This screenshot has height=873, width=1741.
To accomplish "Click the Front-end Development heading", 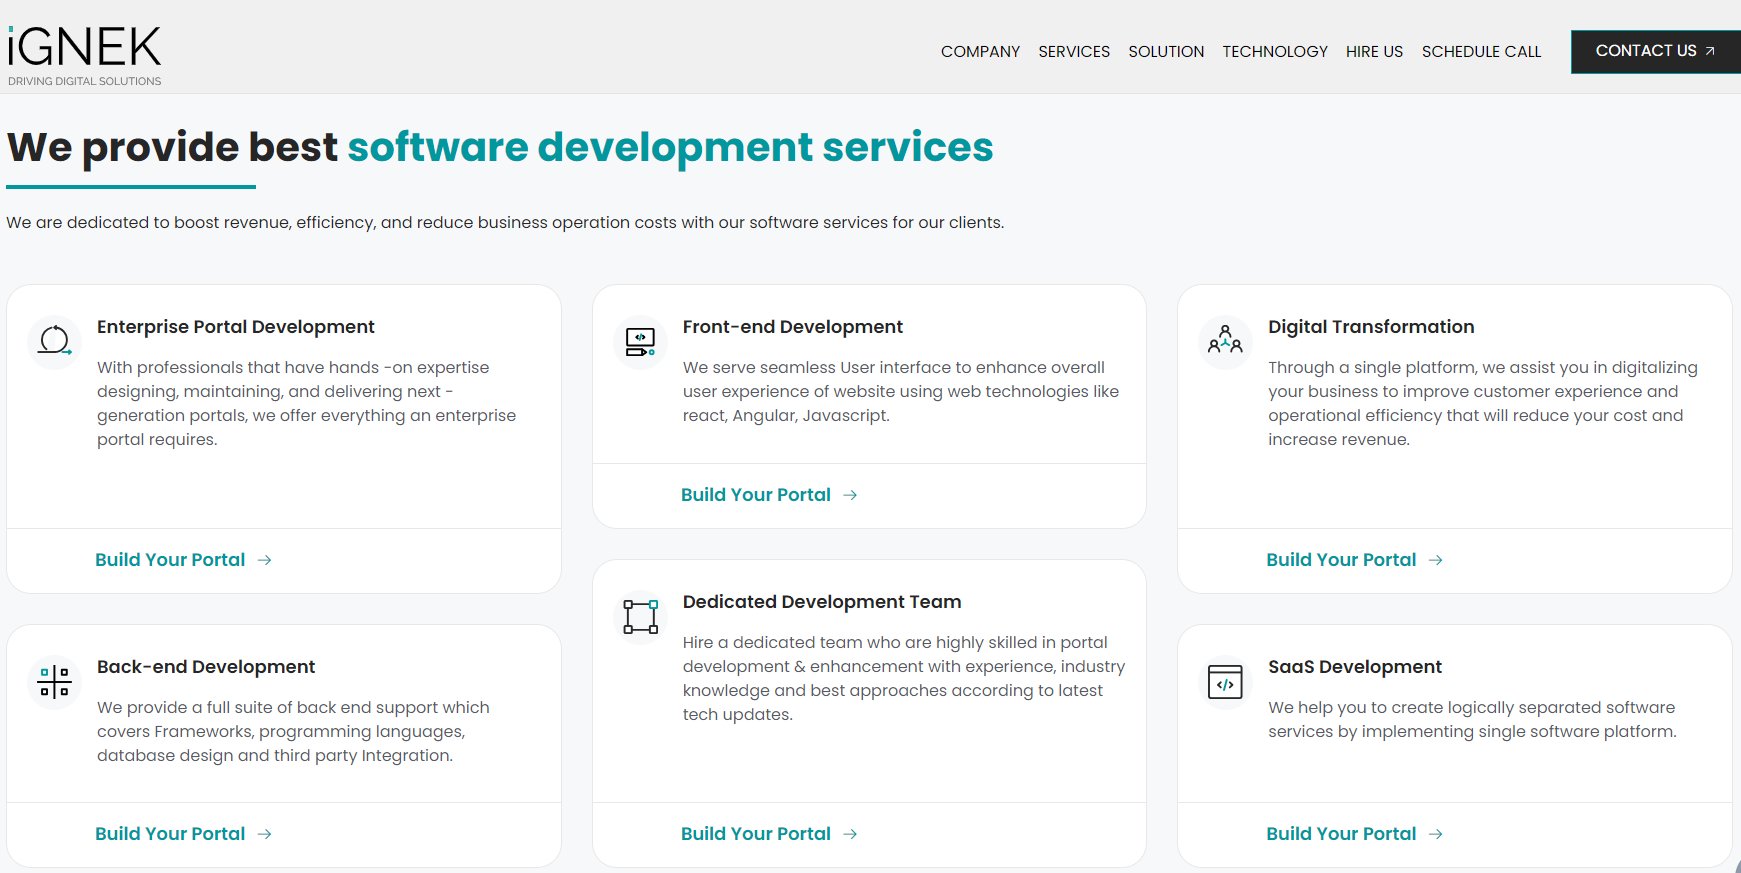I will click(x=793, y=327).
